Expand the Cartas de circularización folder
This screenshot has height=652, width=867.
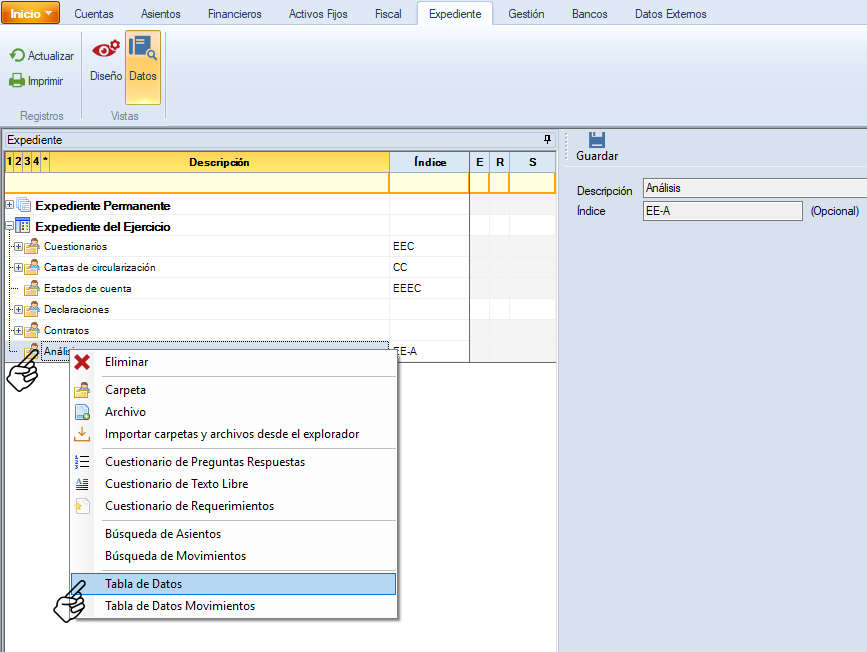18,267
